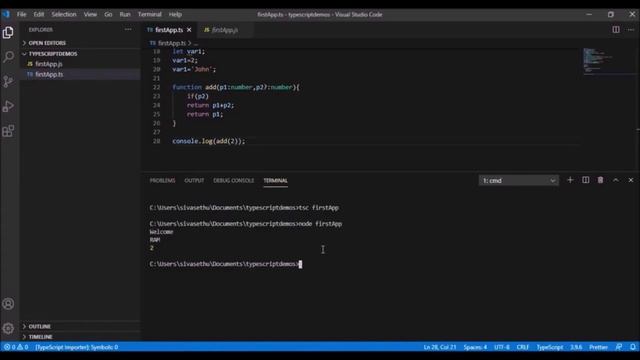The height and width of the screenshot is (360, 640).
Task: Click line number 22 in the gutter
Action: [x=156, y=87]
